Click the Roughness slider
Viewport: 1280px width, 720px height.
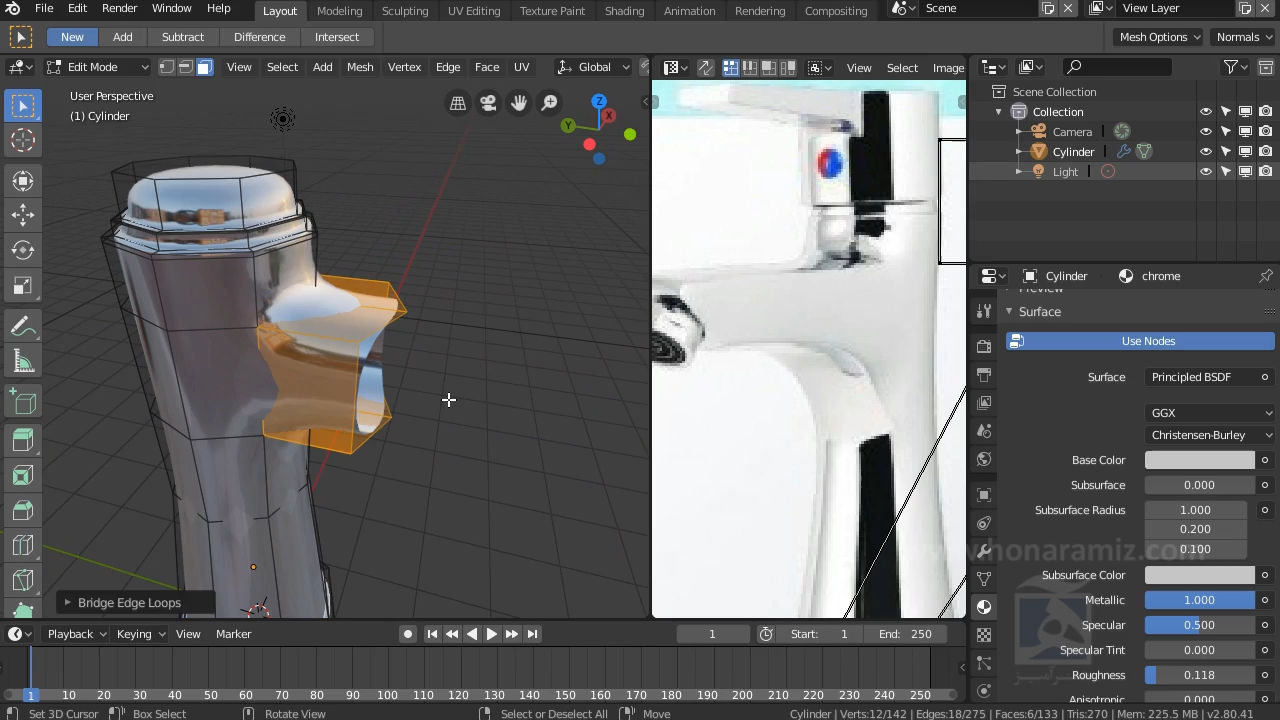(1199, 675)
